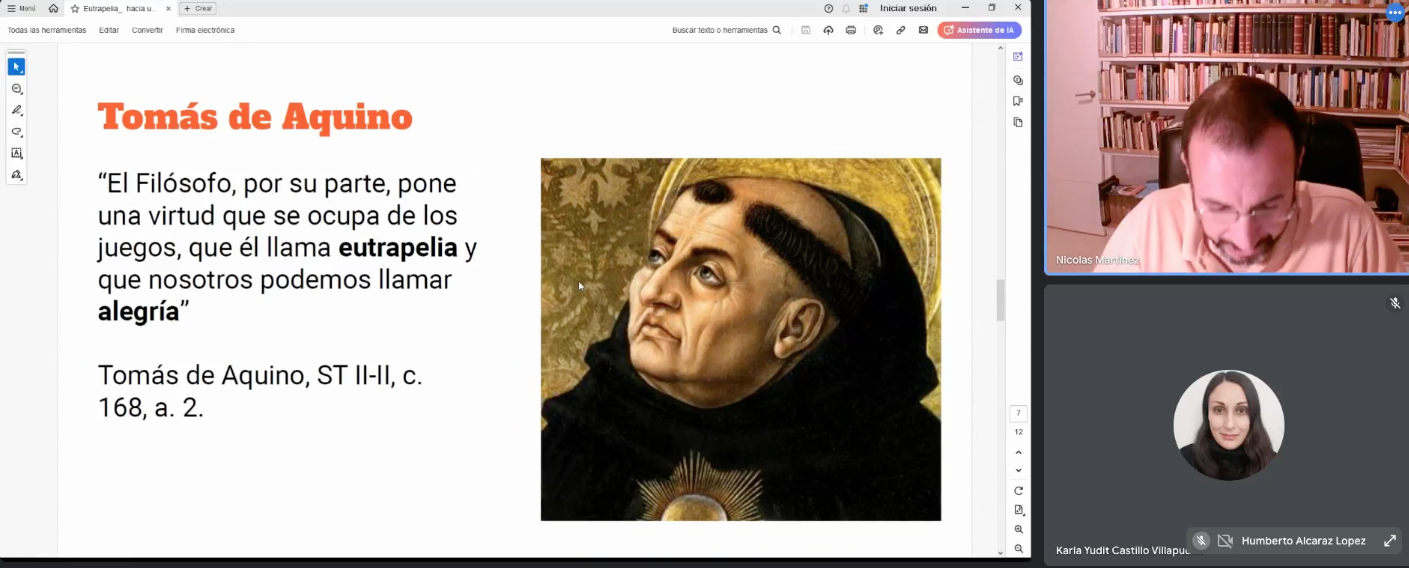Viewport: 1409px width, 568px height.
Task: Open the Convertir menu
Action: coord(147,30)
